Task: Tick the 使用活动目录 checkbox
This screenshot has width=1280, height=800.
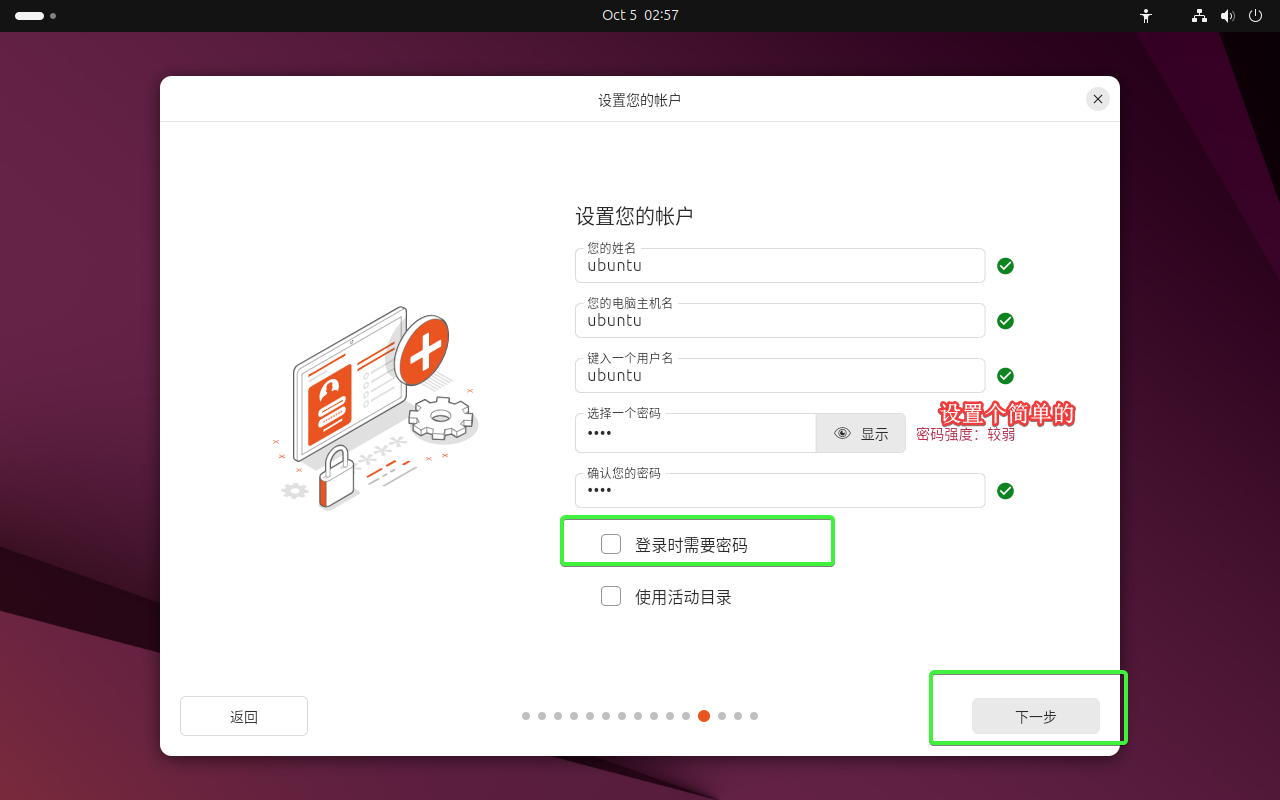Action: point(611,596)
